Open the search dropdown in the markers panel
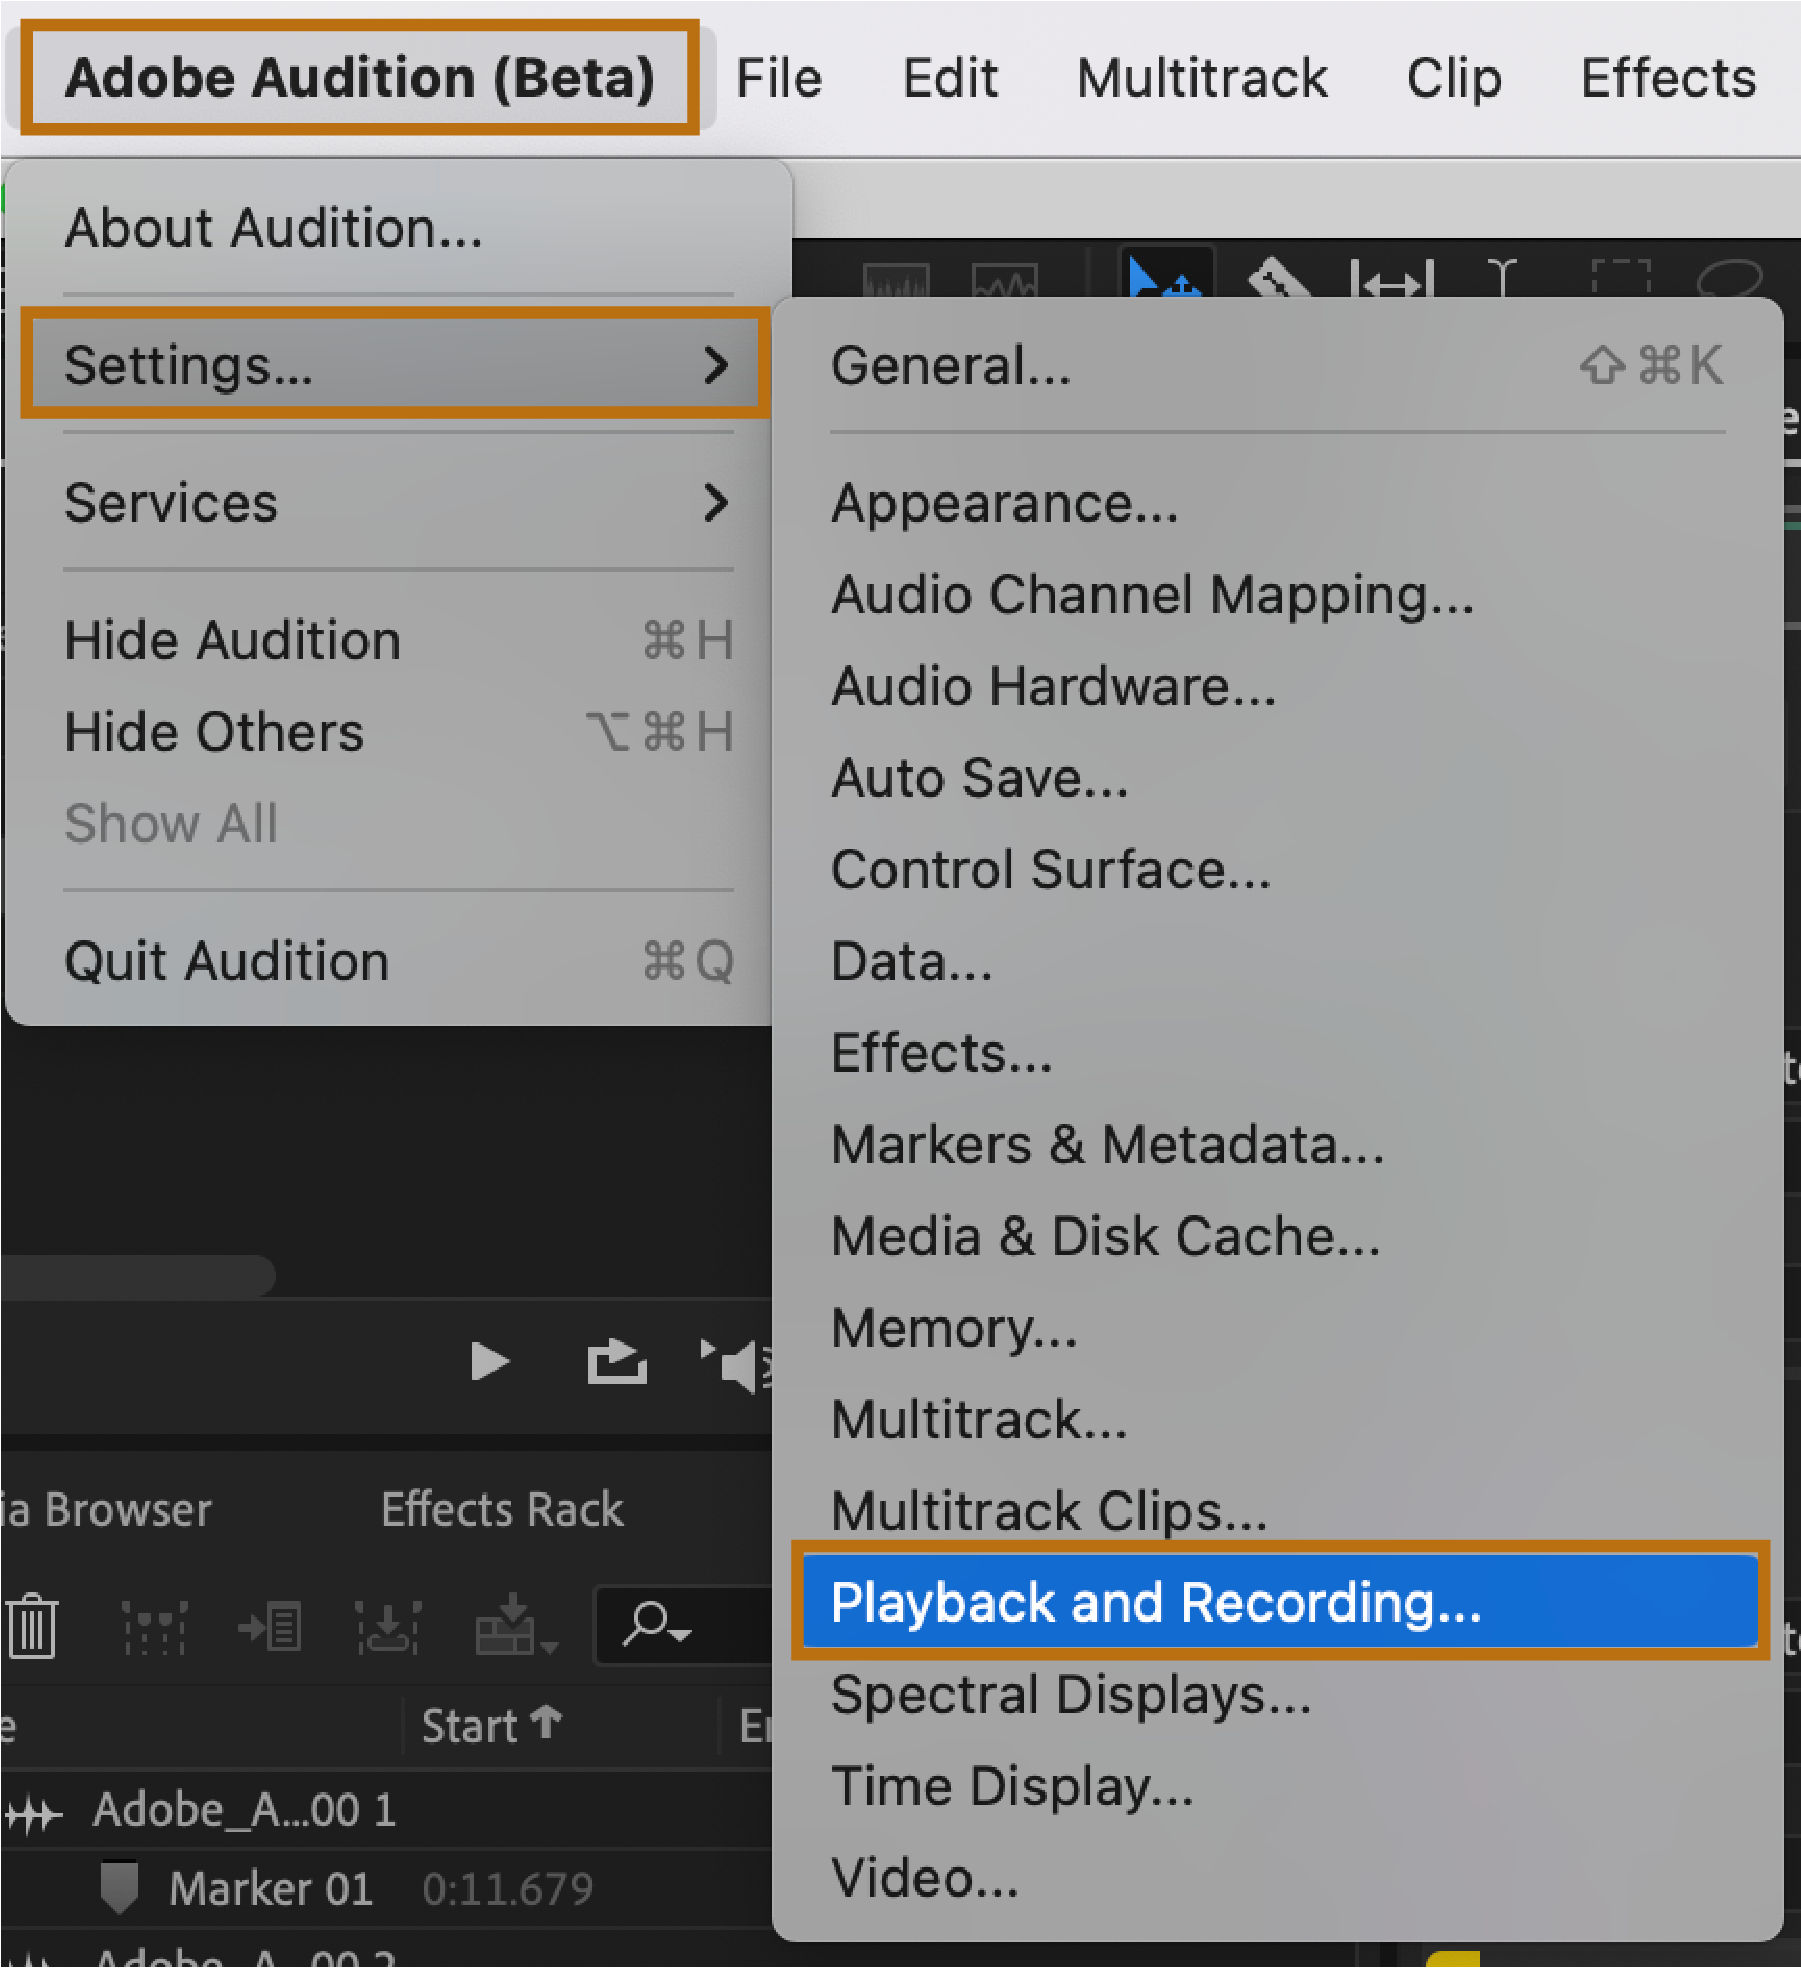Viewport: 1801px width, 1968px height. pos(657,1625)
